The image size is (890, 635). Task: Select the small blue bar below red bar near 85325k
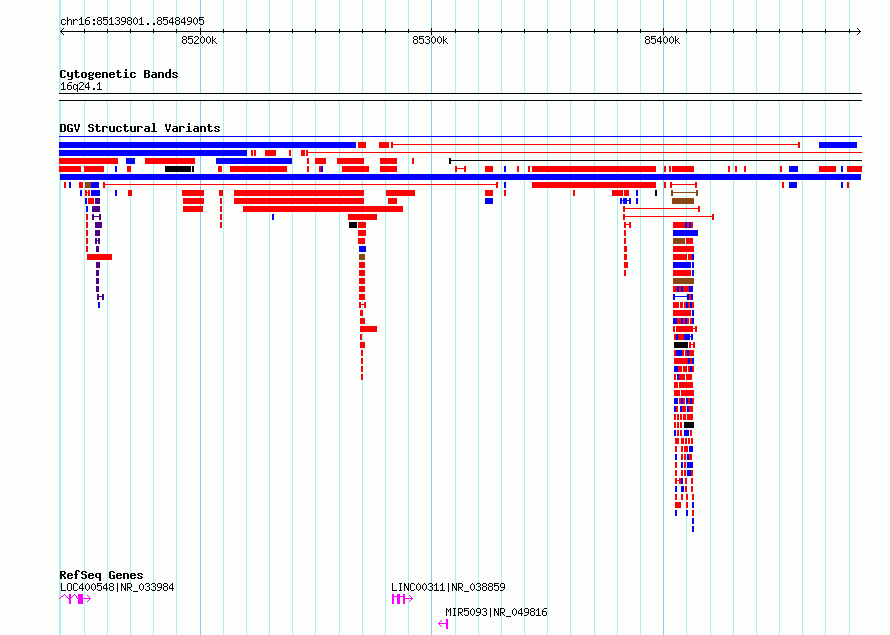(x=489, y=201)
